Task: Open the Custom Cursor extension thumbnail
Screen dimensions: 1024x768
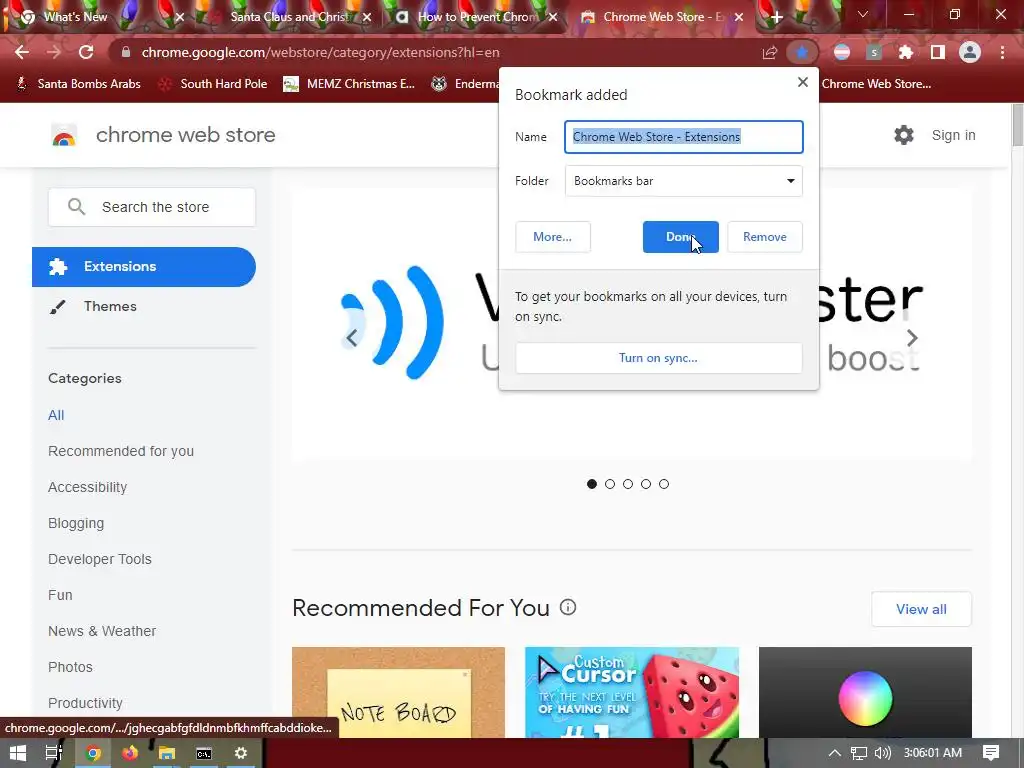Action: [632, 692]
